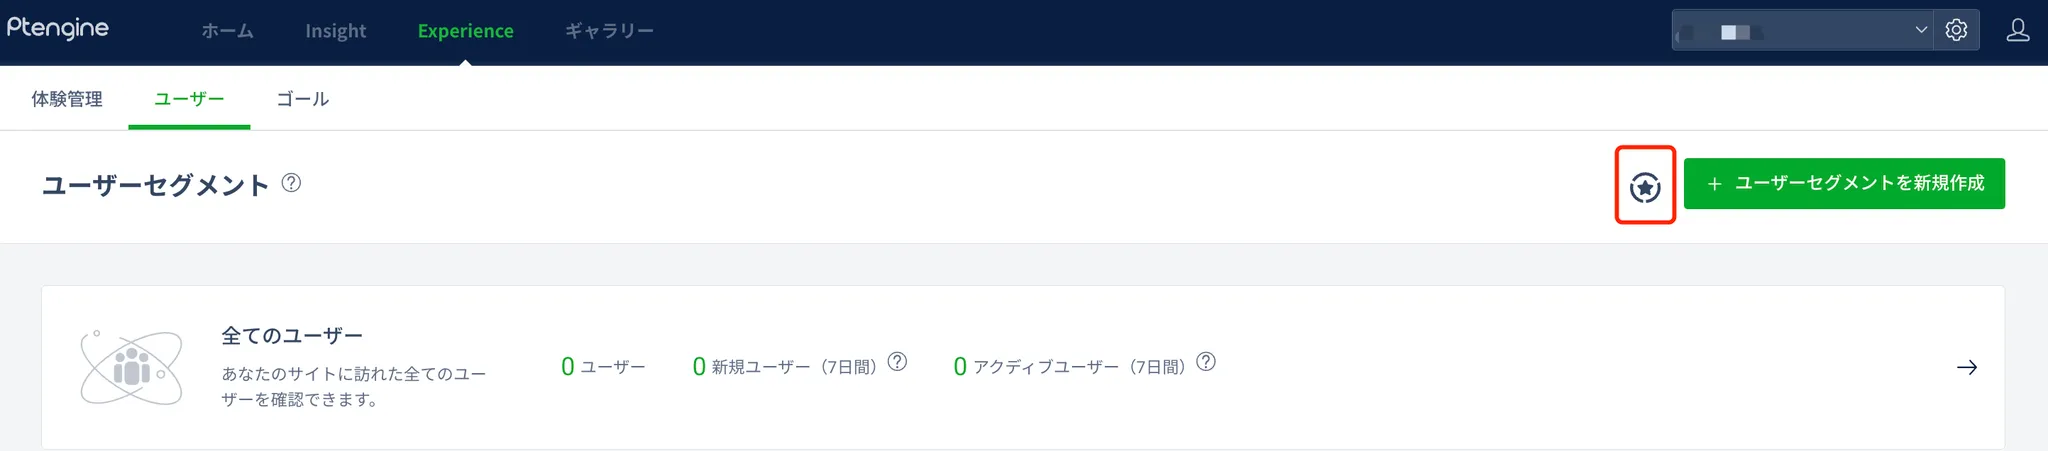Click the dropdown chevron in the site selector
This screenshot has width=2048, height=451.
[x=1921, y=30]
